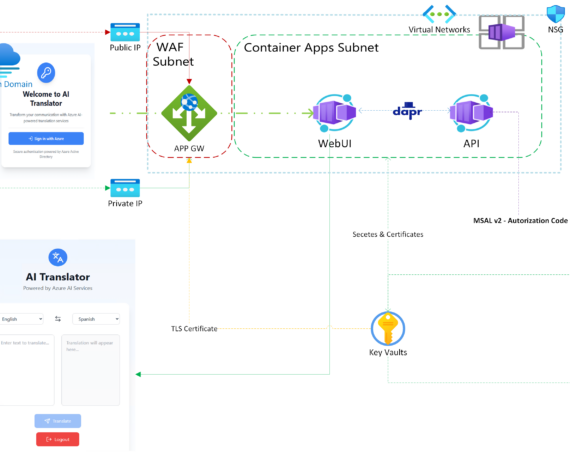Open the Spanish target language dropdown
This screenshot has width=570, height=456.
click(96, 319)
